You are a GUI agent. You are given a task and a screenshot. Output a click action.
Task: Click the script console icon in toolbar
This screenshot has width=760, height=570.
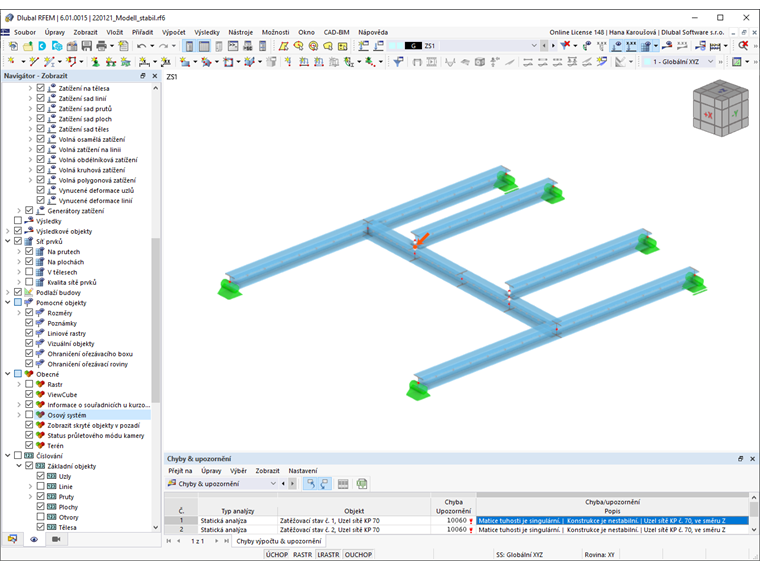pos(233,46)
